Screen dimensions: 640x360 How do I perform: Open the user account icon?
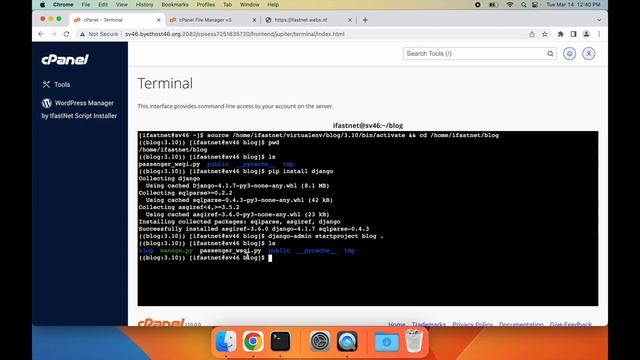click(588, 53)
